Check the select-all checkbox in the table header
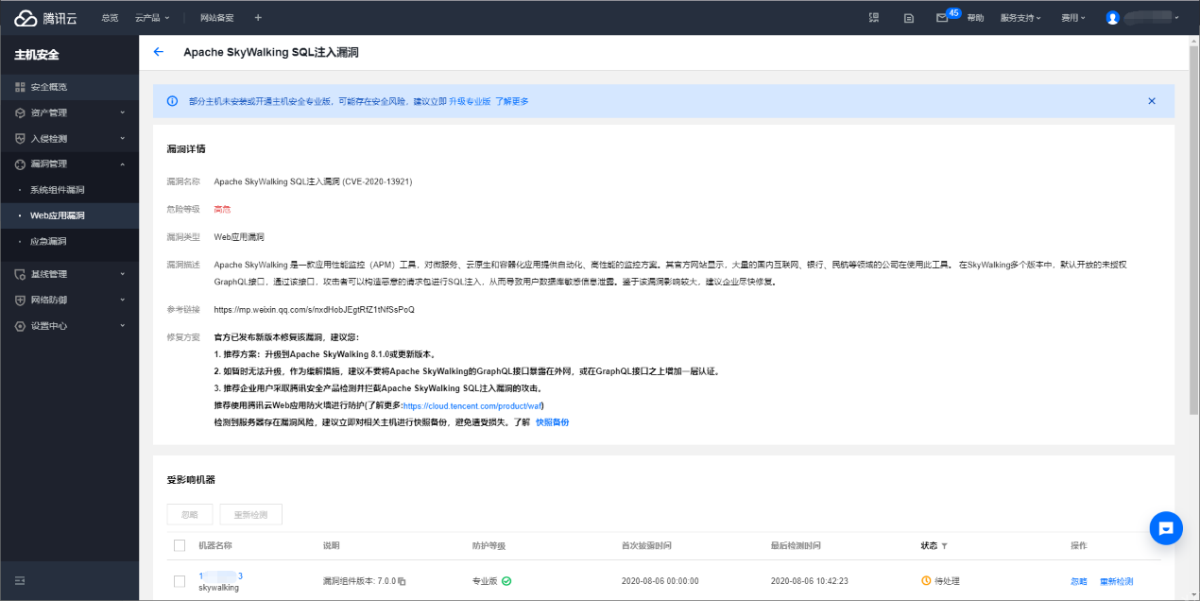 (x=179, y=546)
